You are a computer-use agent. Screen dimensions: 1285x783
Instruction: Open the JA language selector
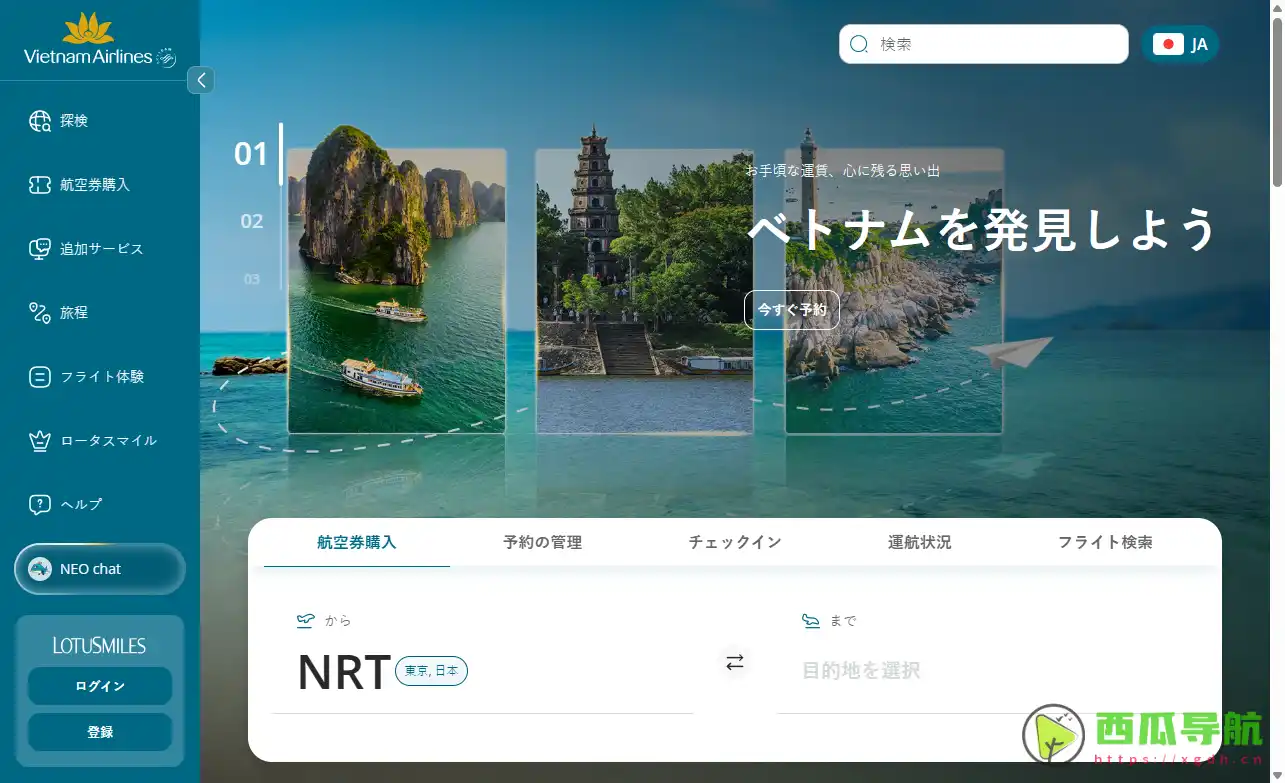click(1181, 44)
